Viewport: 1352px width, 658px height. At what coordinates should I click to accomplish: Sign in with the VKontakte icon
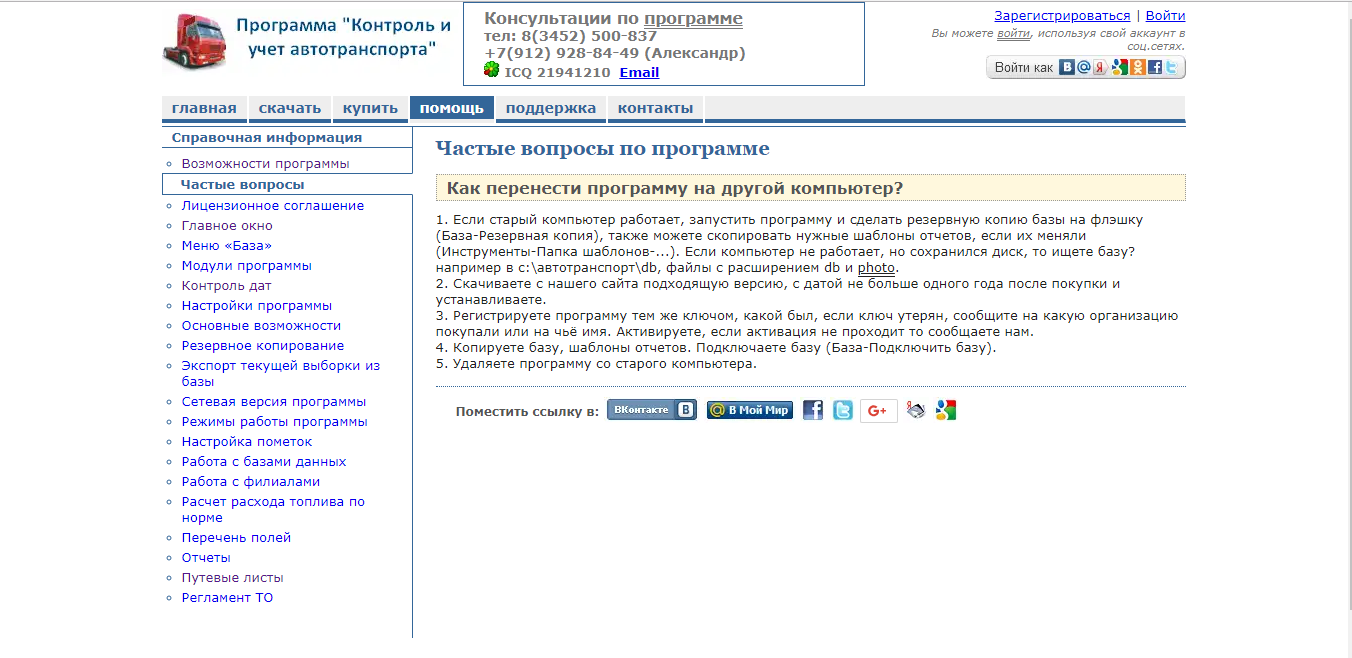point(1067,67)
